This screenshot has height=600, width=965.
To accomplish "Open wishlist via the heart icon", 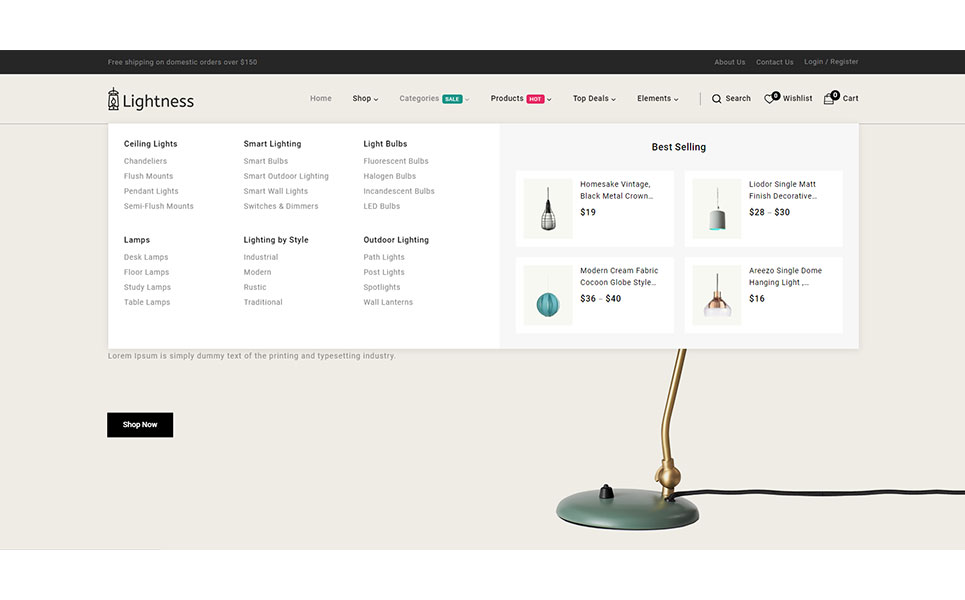I will (770, 99).
